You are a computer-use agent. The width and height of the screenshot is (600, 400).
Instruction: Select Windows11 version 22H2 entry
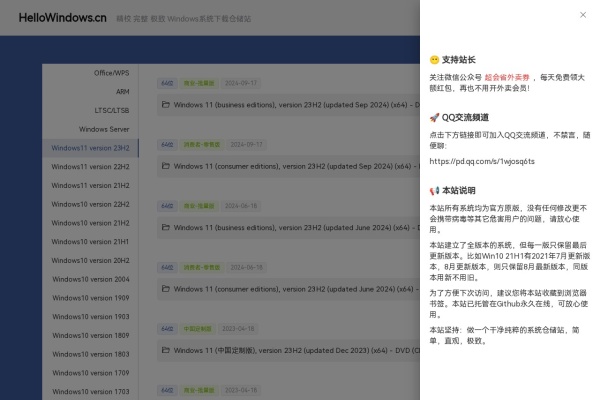(91, 167)
